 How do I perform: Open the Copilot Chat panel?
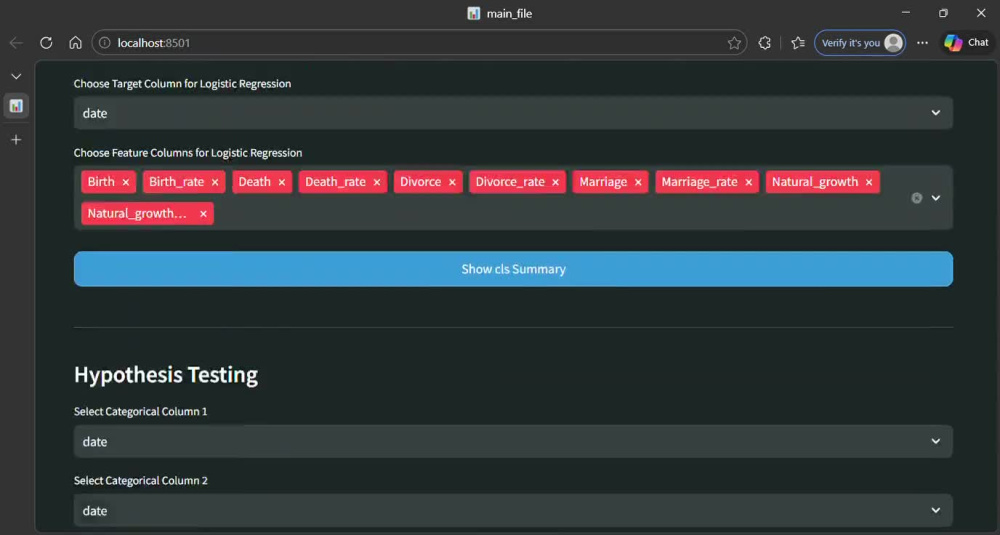[966, 43]
